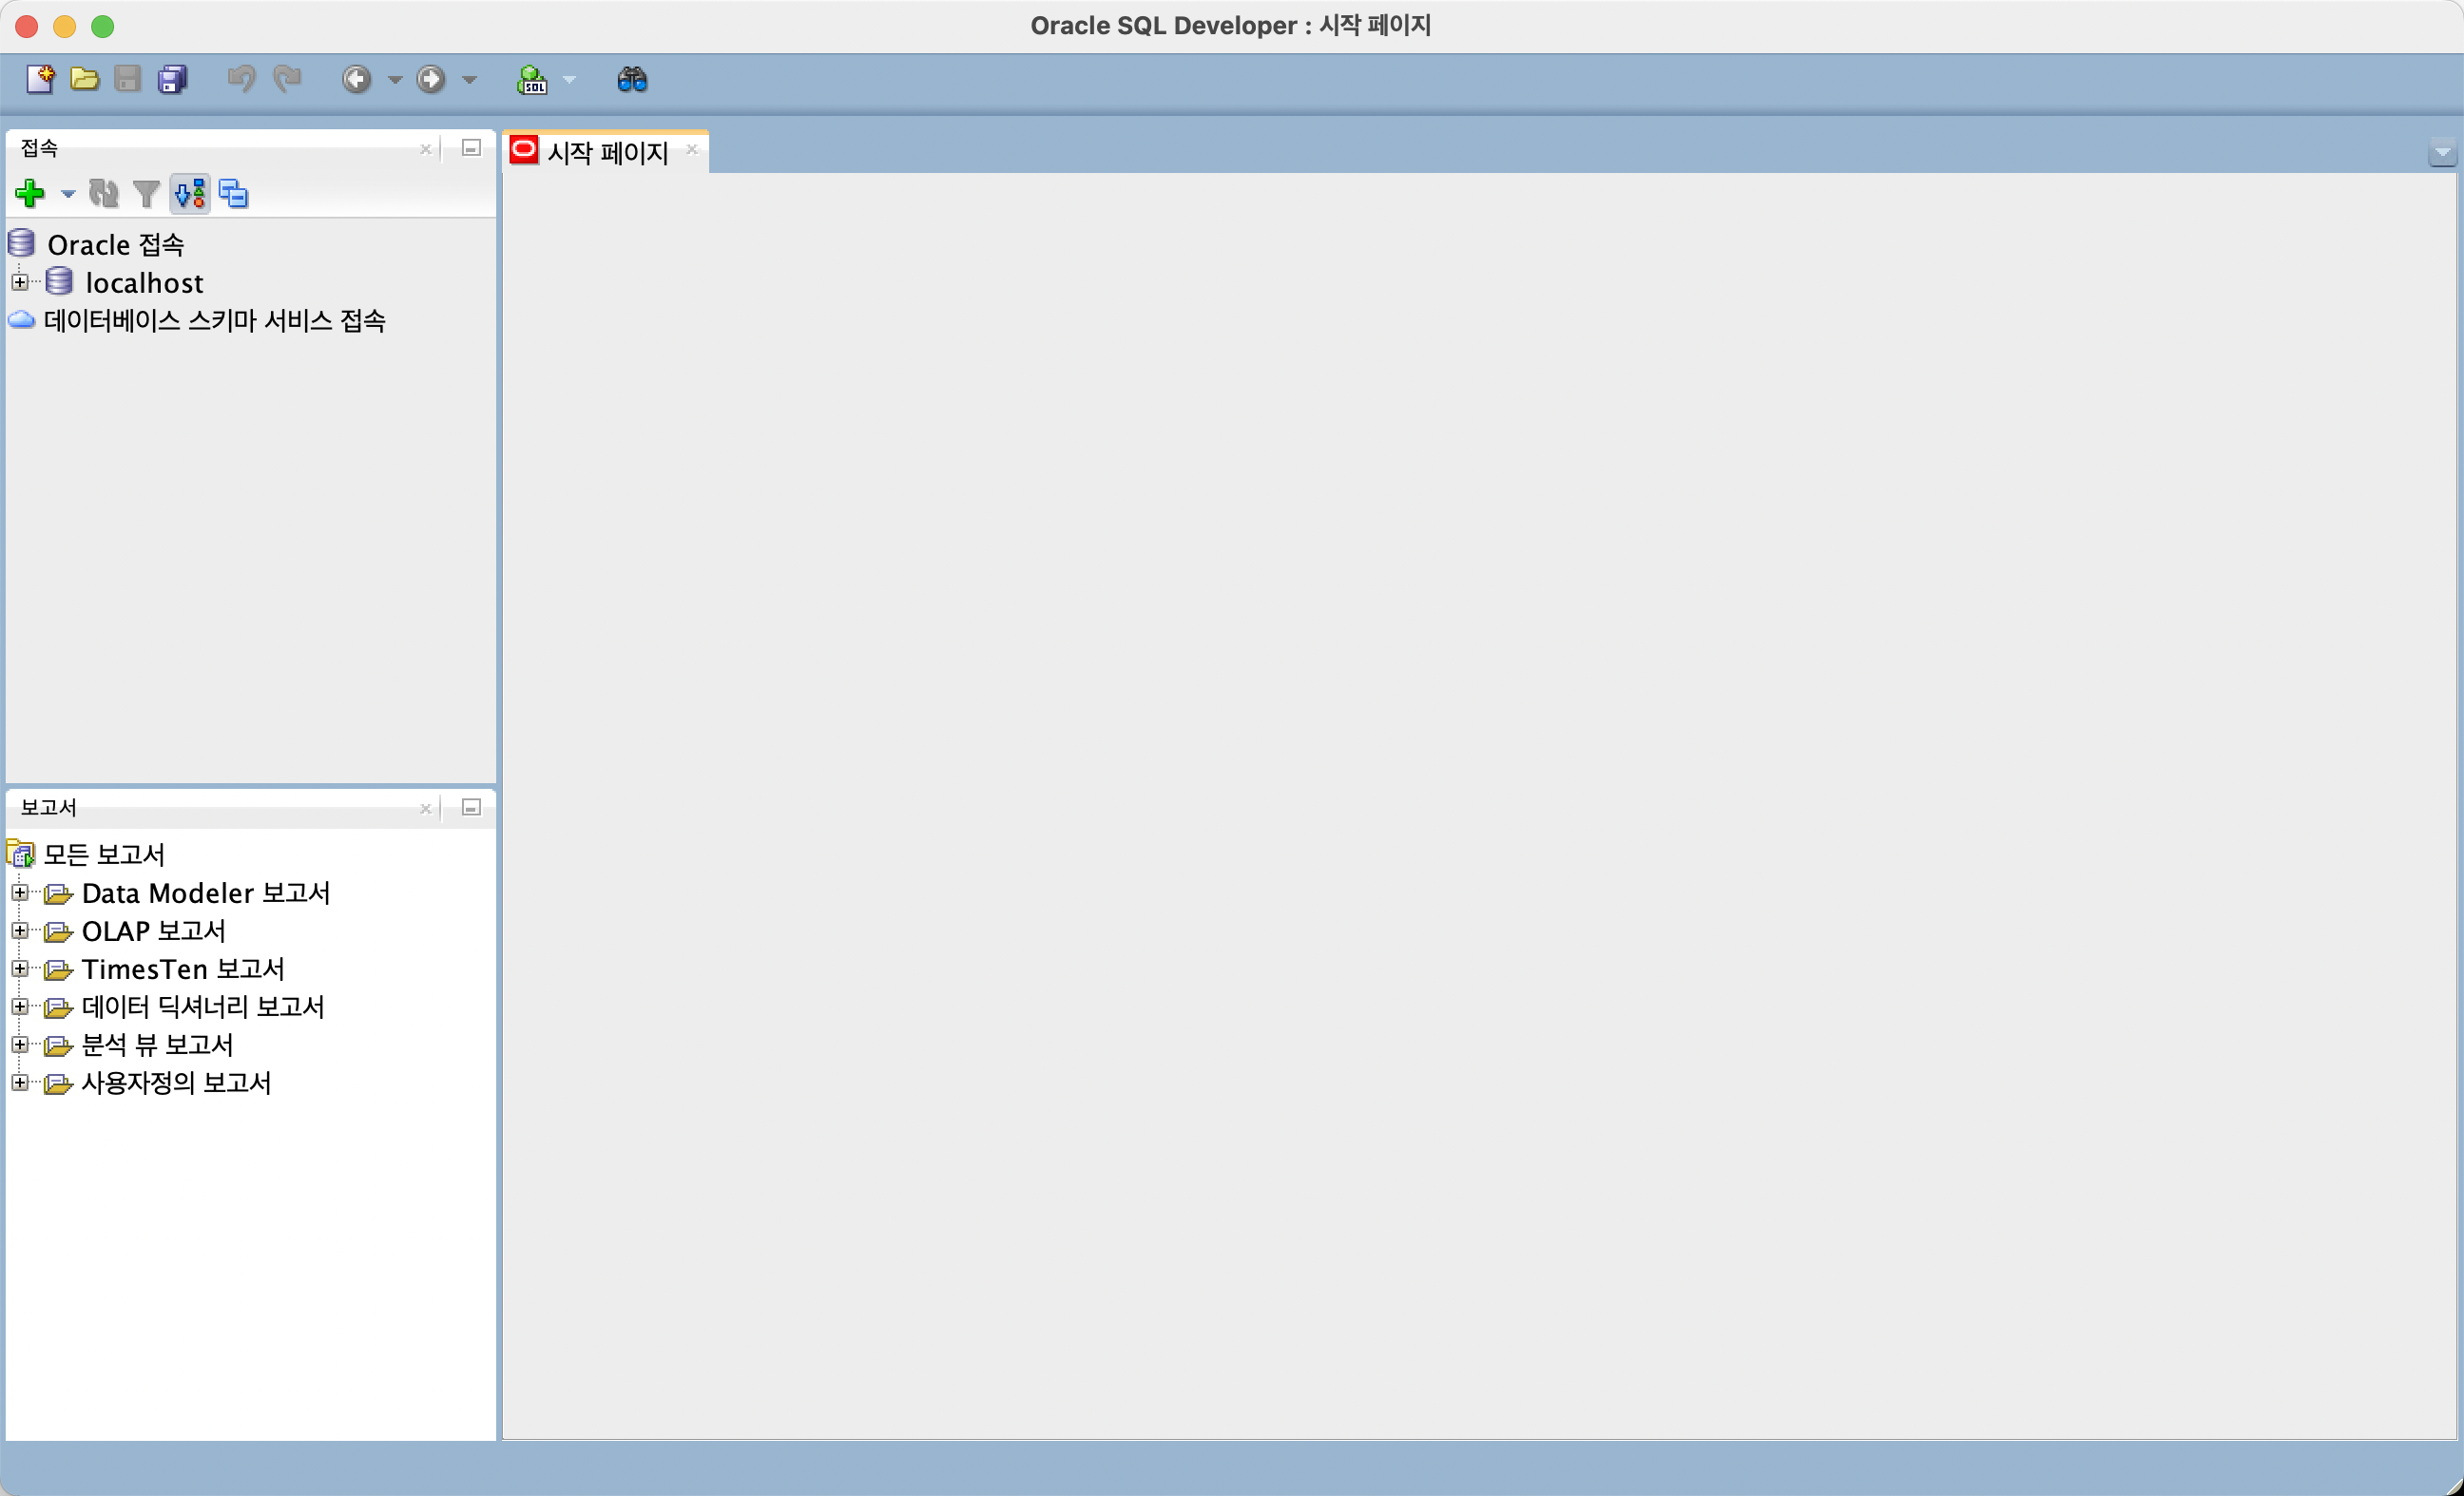Click the cloud icon for schema service
This screenshot has width=2464, height=1496.
21,320
